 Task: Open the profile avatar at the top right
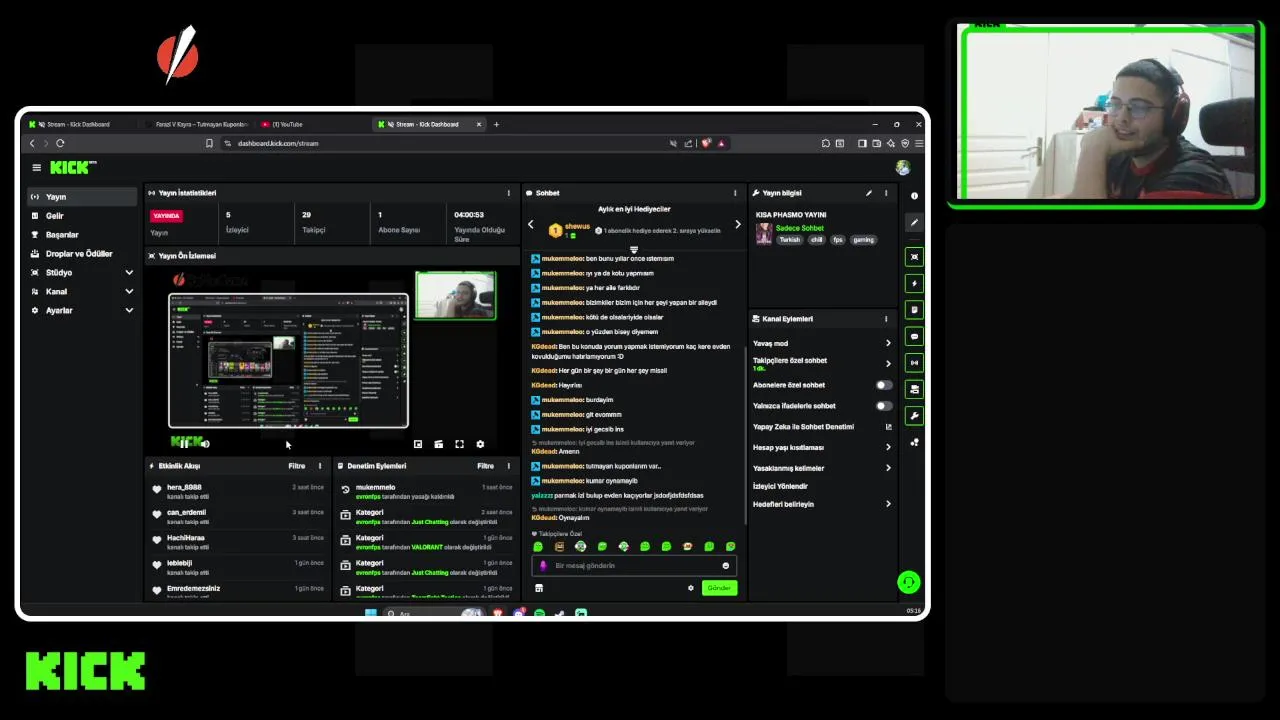pyautogui.click(x=903, y=168)
